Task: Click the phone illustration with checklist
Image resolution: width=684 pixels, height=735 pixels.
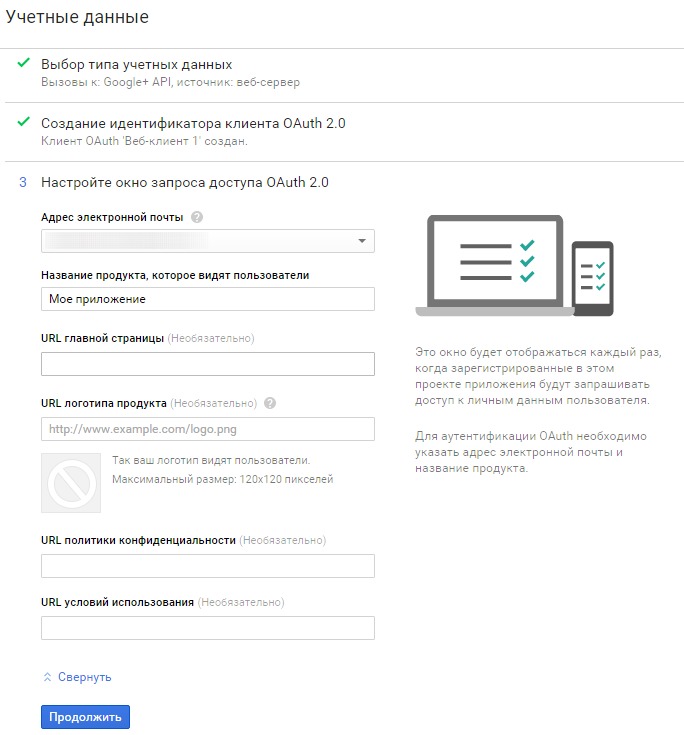Action: (x=593, y=278)
